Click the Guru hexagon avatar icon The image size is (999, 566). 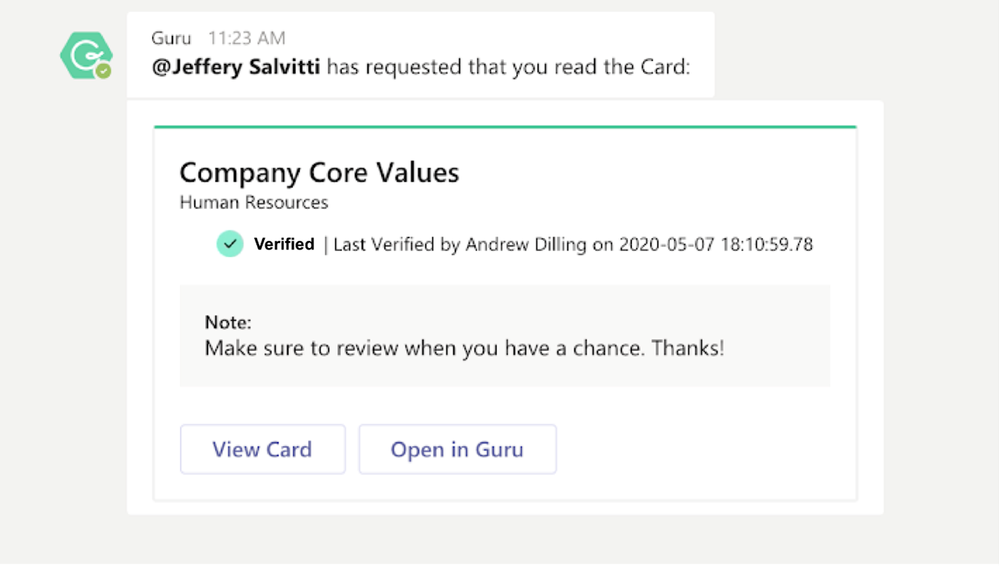point(84,54)
